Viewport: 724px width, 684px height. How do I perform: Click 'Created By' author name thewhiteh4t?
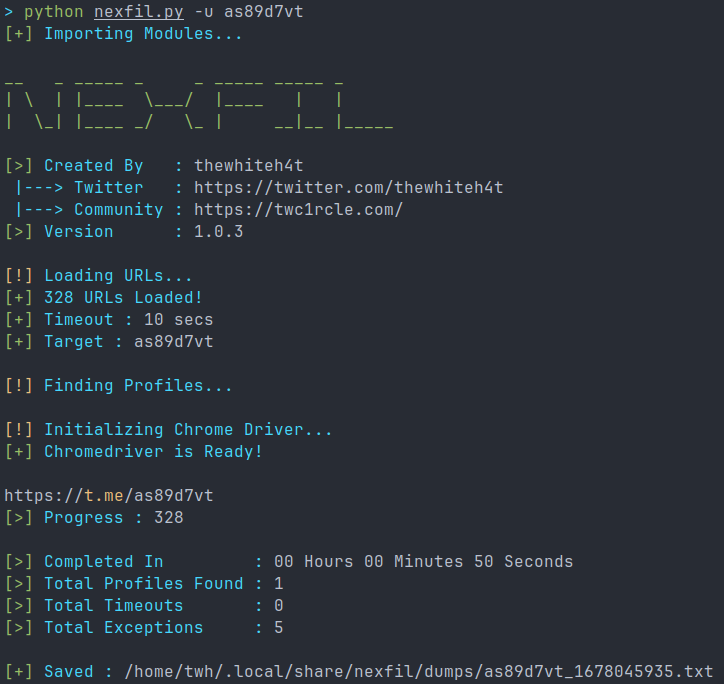[248, 165]
